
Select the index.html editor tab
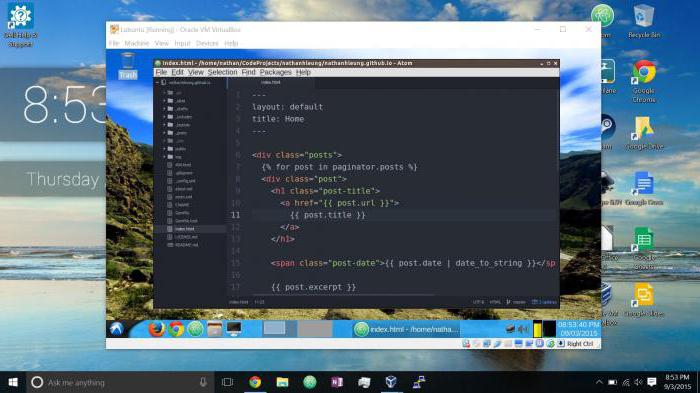tap(271, 83)
